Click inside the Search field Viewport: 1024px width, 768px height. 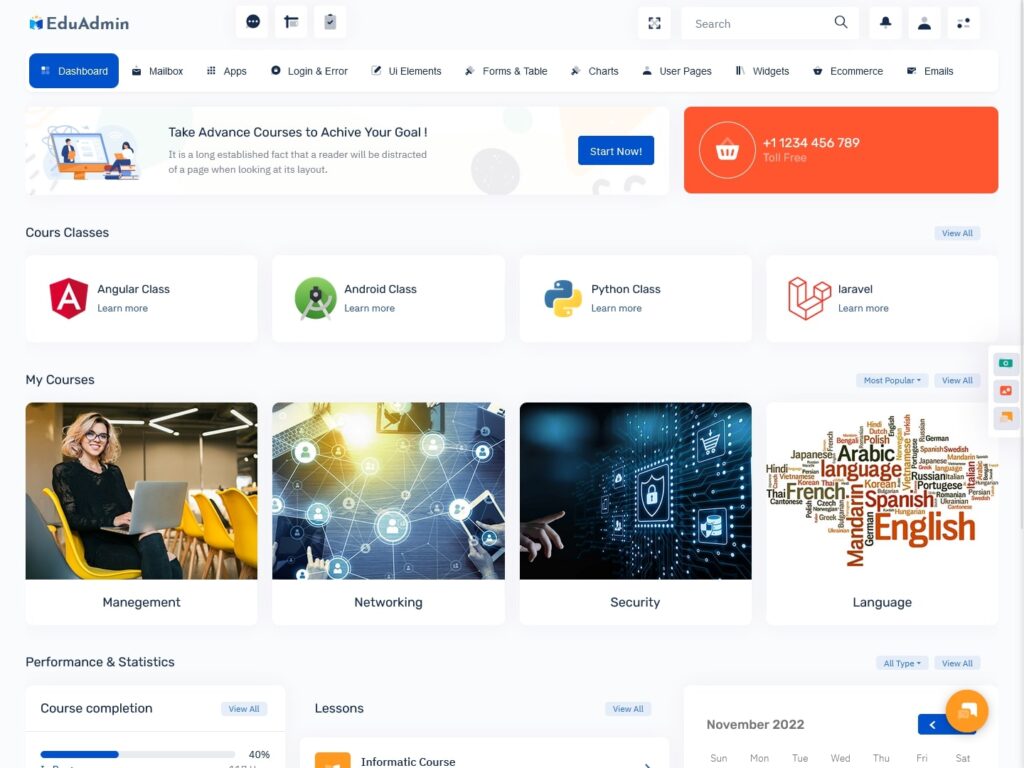point(760,23)
